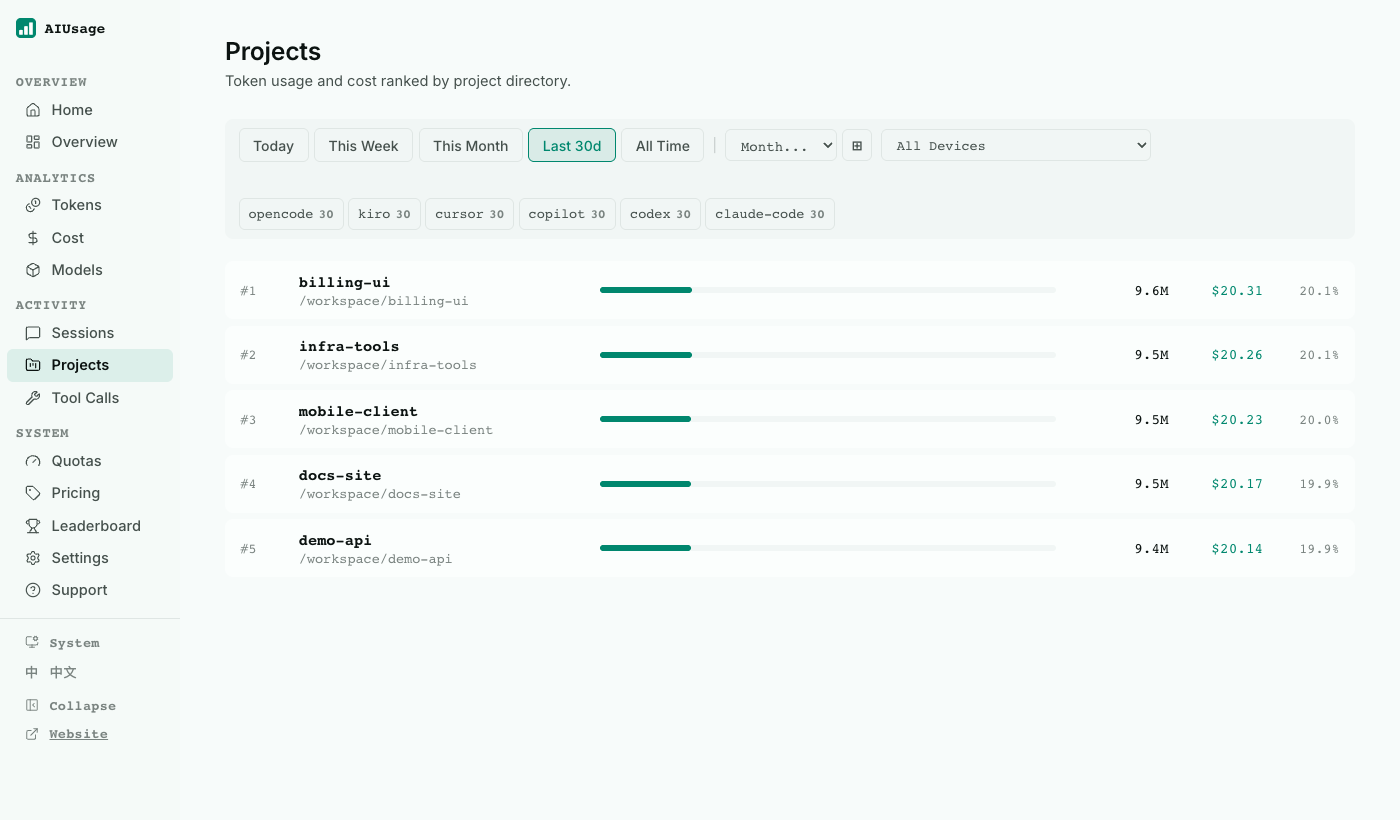1400x820 pixels.
Task: Toggle the opencode source filter chip
Action: [x=291, y=214]
